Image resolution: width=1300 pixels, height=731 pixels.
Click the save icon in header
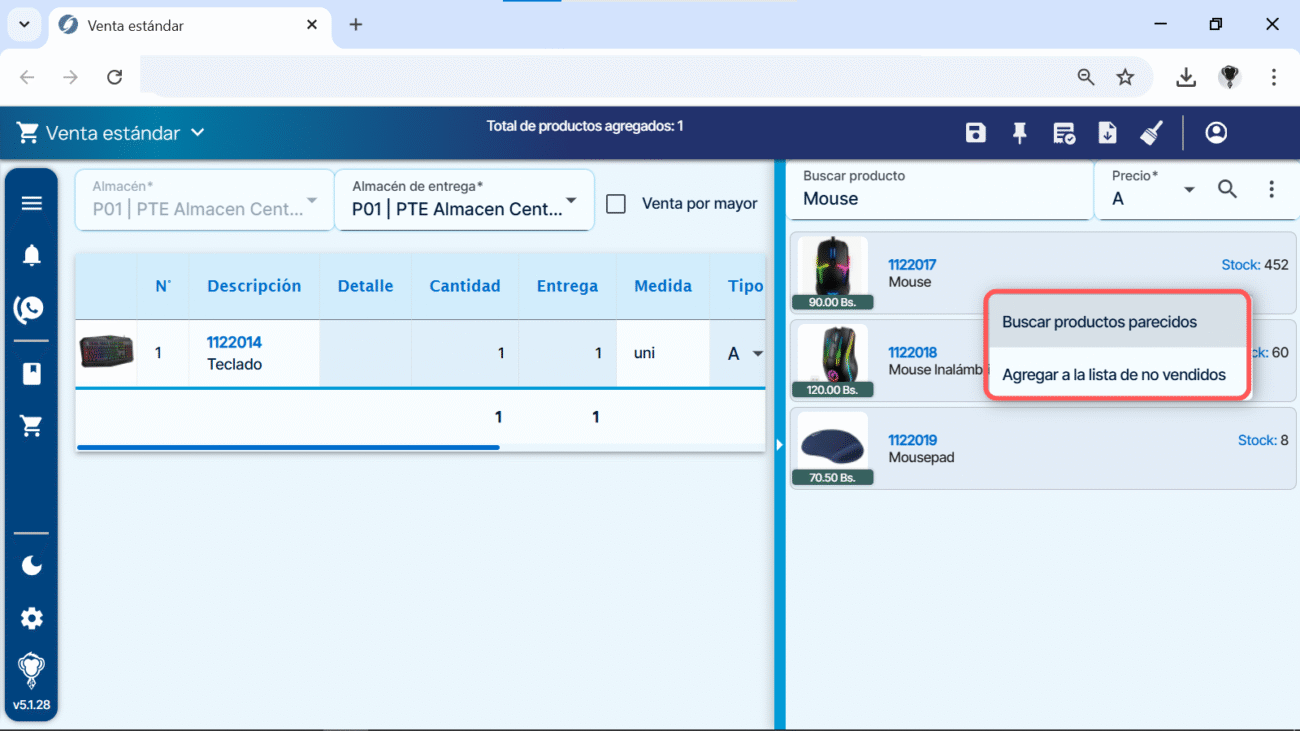click(976, 133)
